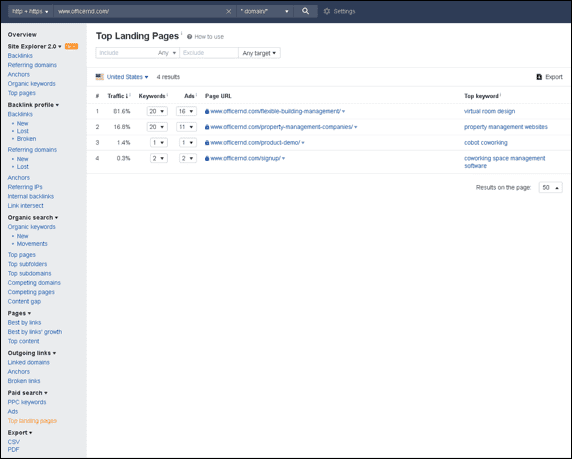Open the Any target dropdown
This screenshot has width=572, height=459.
pos(259,53)
